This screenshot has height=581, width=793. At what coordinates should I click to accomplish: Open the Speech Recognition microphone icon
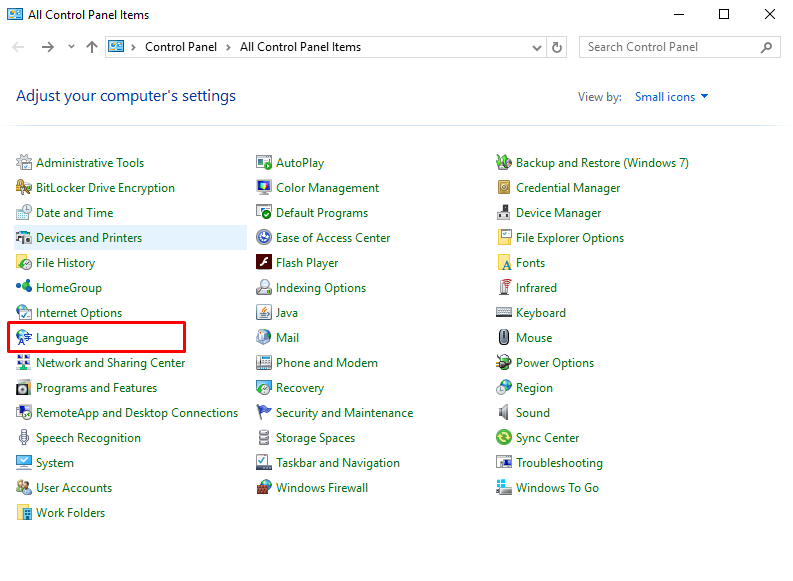tap(24, 437)
